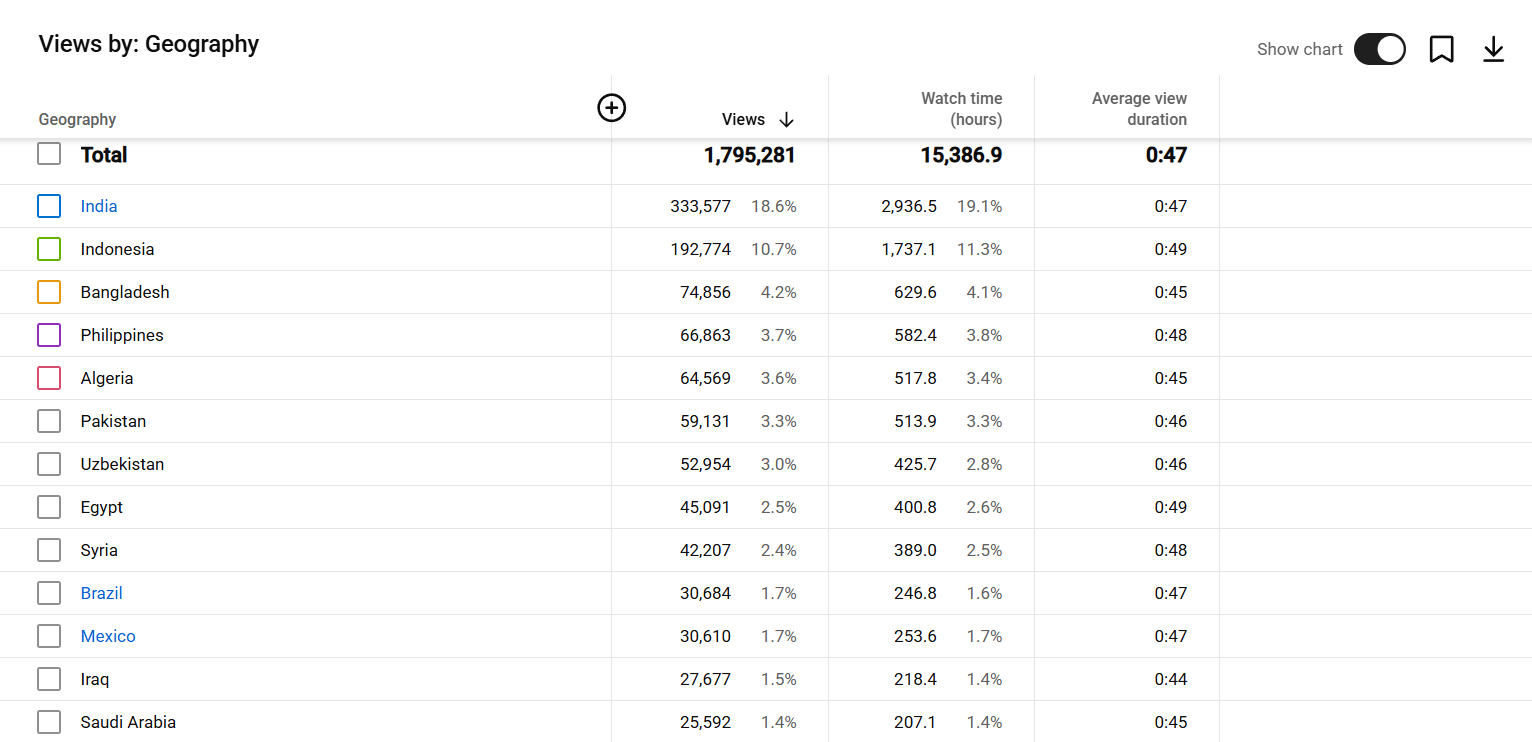Click the Views sort arrow
Viewport: 1532px width, 742px height.
point(786,120)
